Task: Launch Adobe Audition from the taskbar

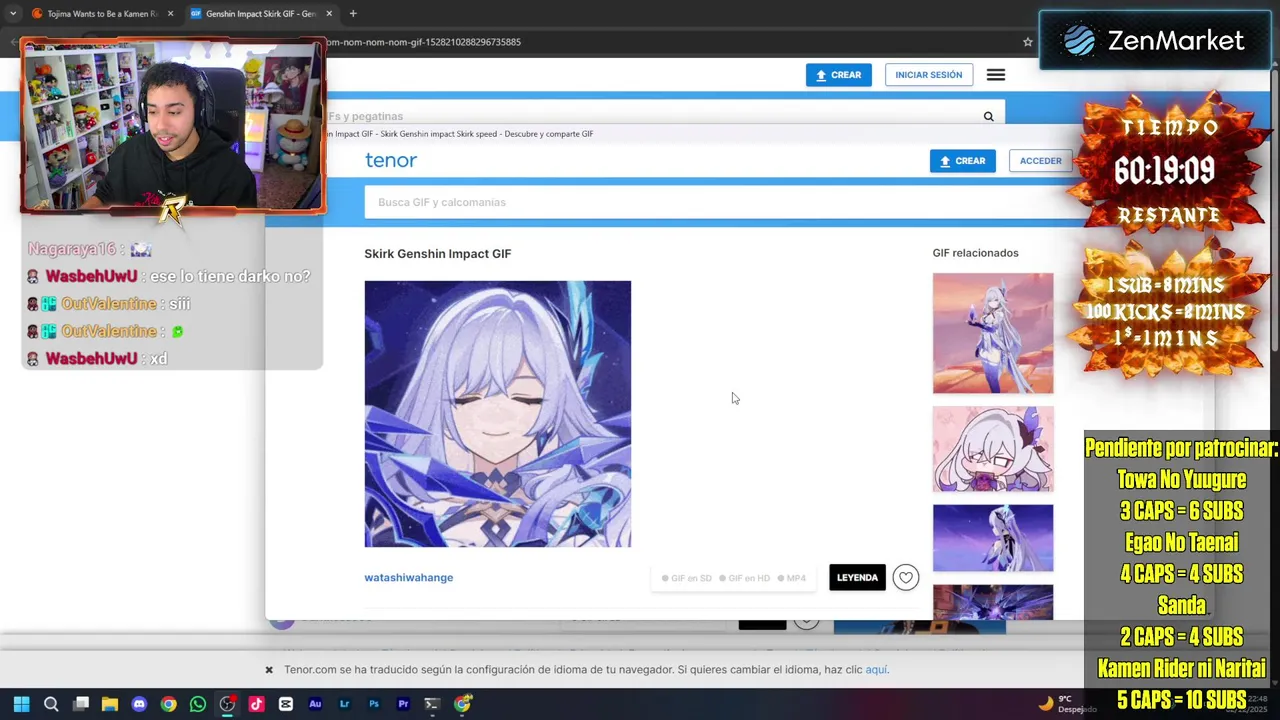Action: pyautogui.click(x=315, y=704)
